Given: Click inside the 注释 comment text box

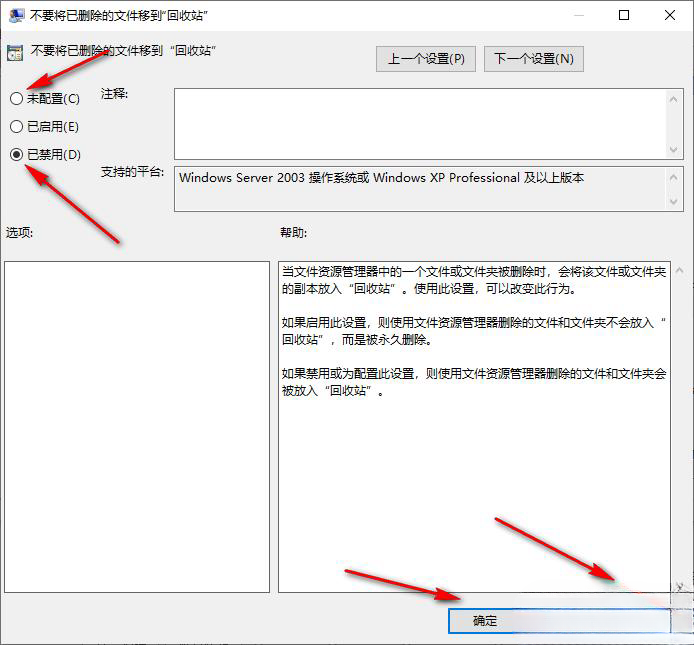Looking at the screenshot, I should click(420, 124).
